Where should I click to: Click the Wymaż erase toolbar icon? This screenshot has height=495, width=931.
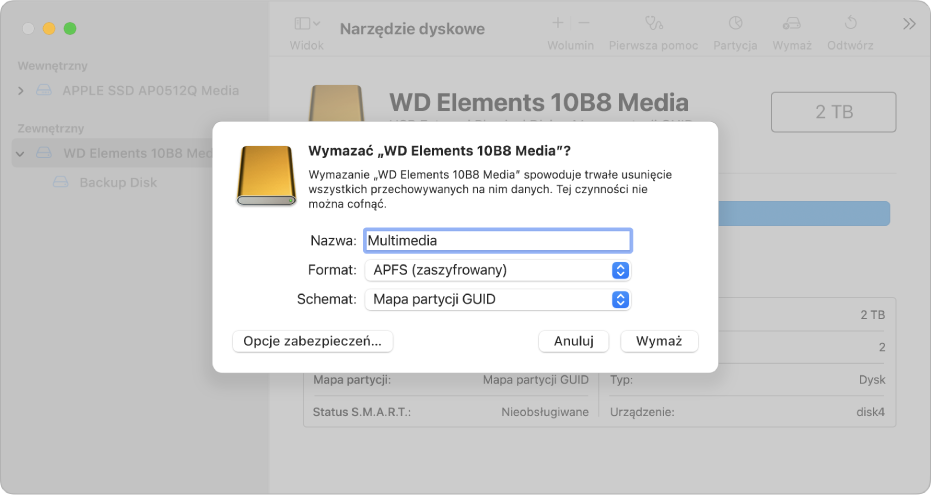point(791,23)
